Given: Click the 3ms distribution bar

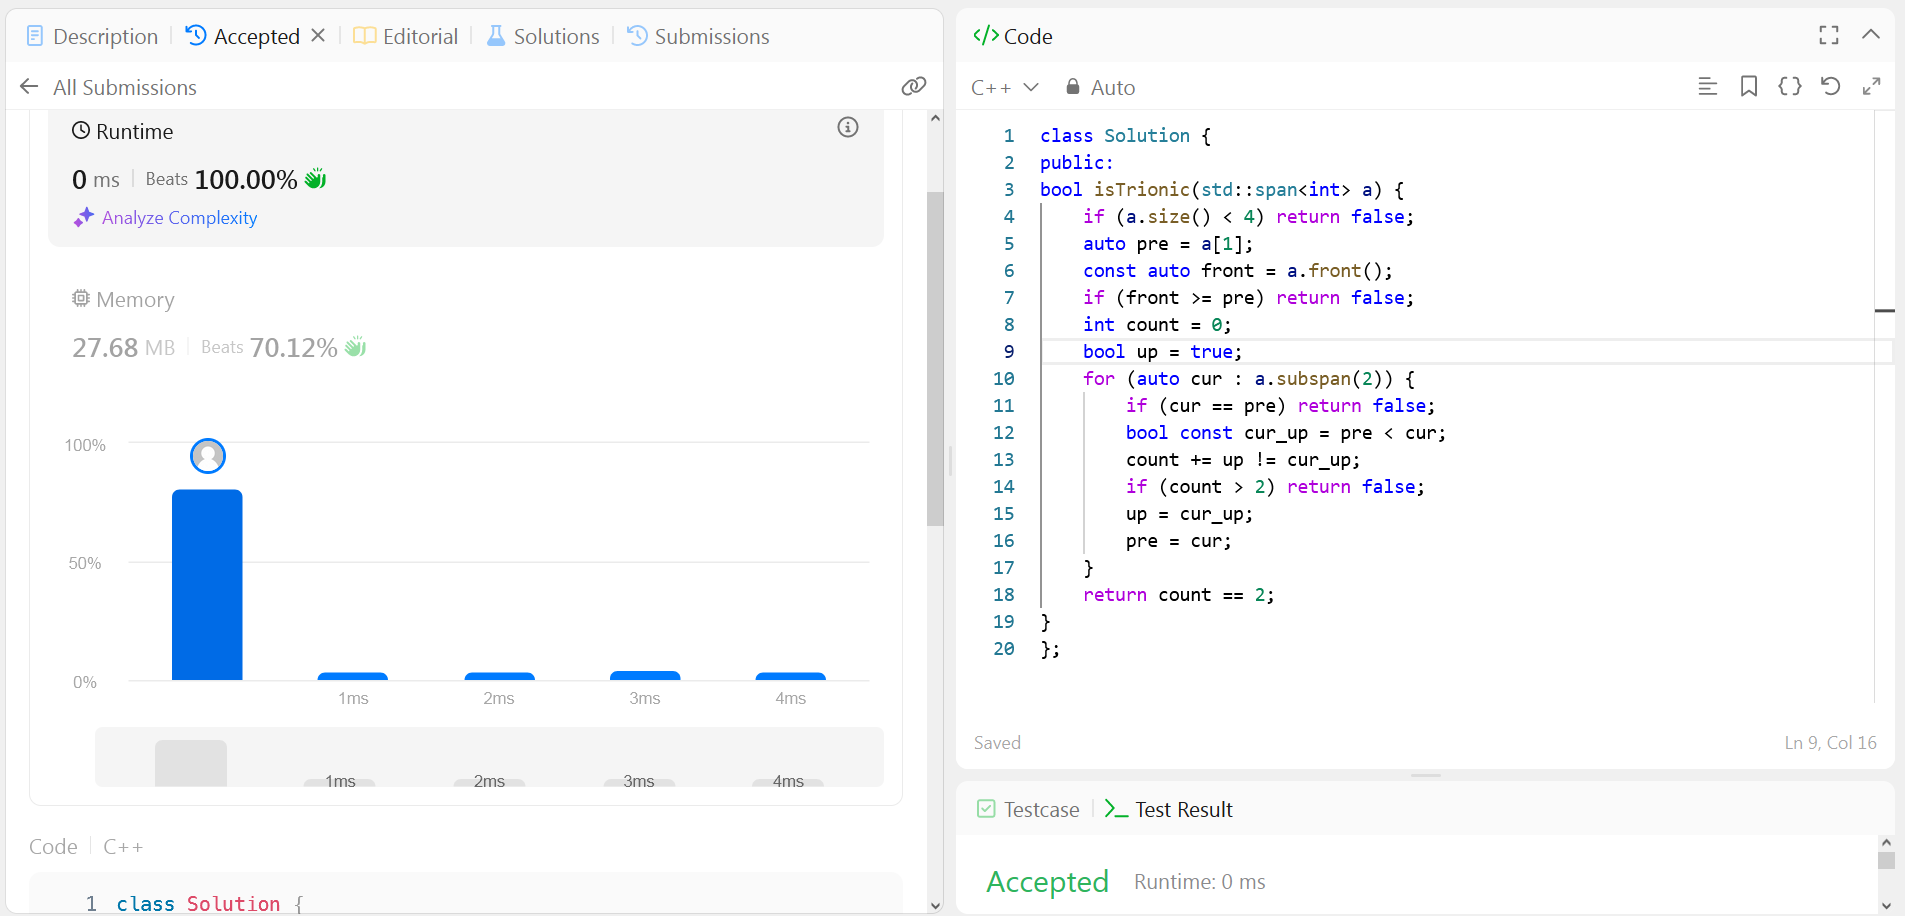Looking at the screenshot, I should point(645,676).
